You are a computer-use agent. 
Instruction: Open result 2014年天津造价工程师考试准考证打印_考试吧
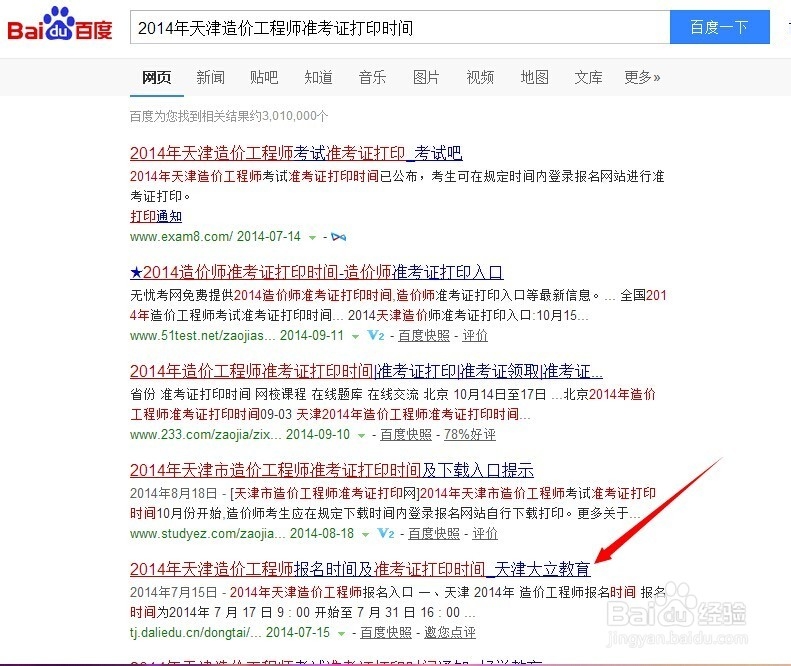point(296,153)
